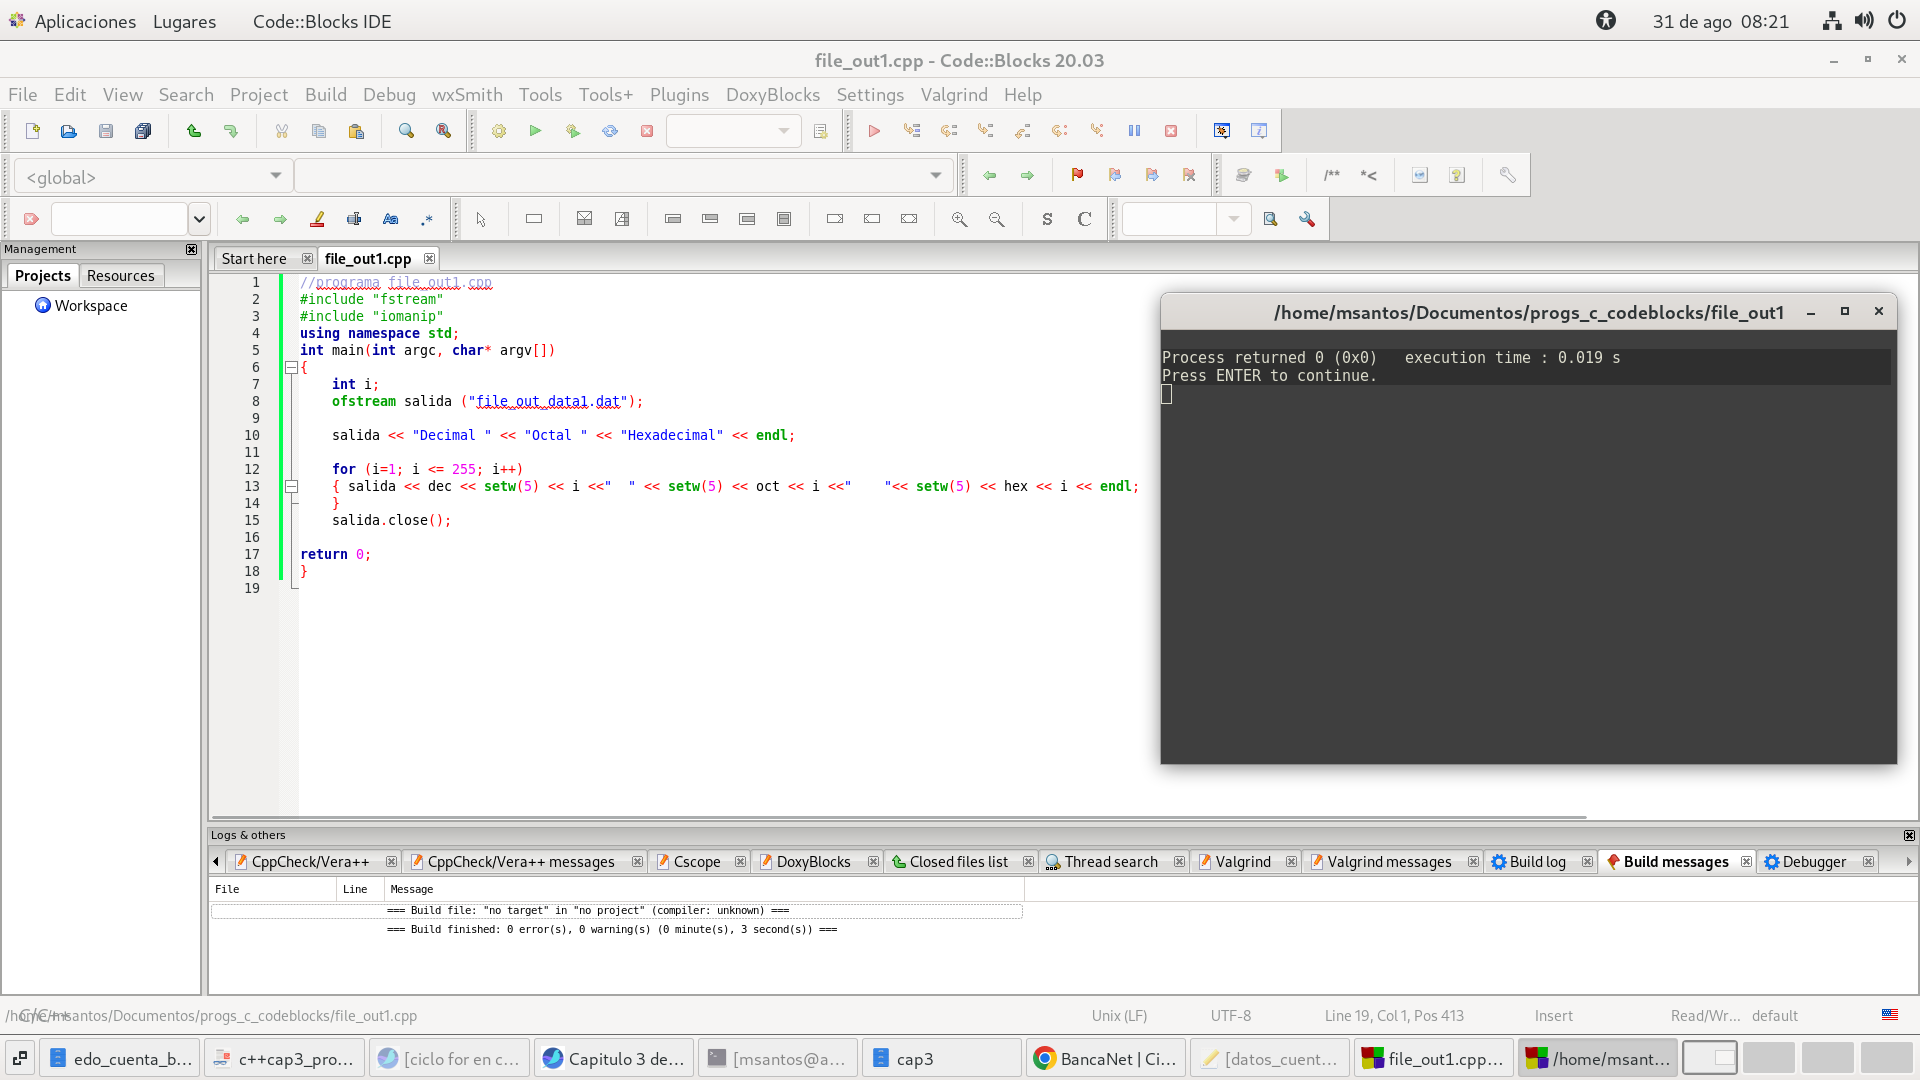Open the build target dropdown

733,131
